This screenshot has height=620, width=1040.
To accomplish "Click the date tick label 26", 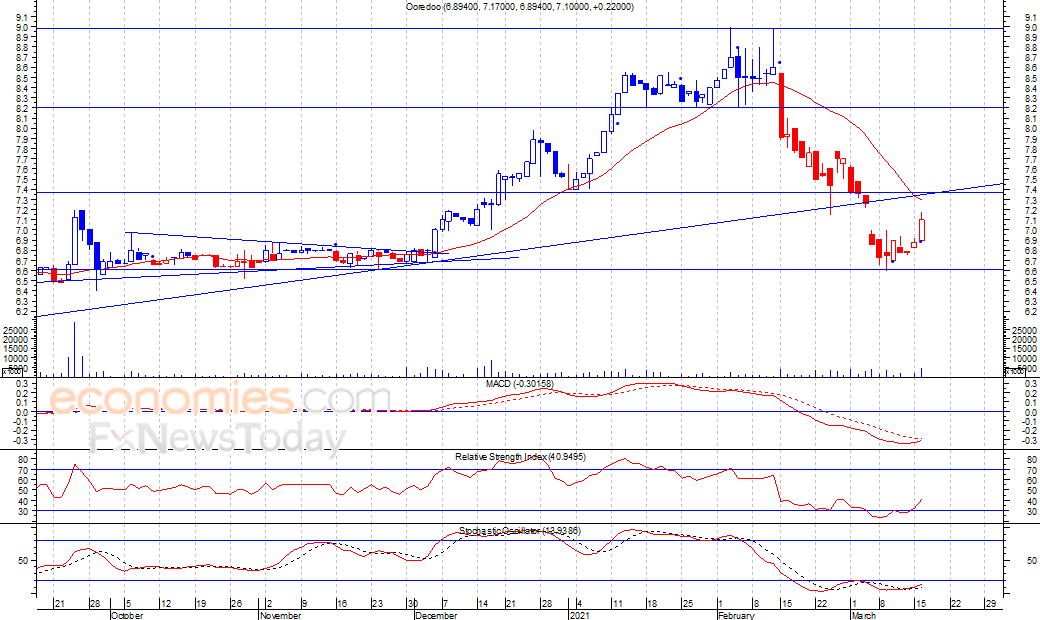I will (236, 603).
